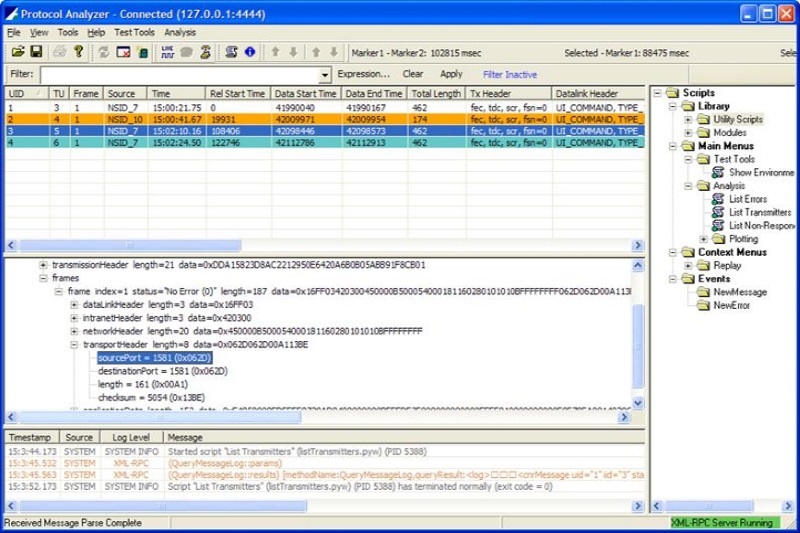Select the NewError event folder
The width and height of the screenshot is (800, 533).
click(x=723, y=305)
